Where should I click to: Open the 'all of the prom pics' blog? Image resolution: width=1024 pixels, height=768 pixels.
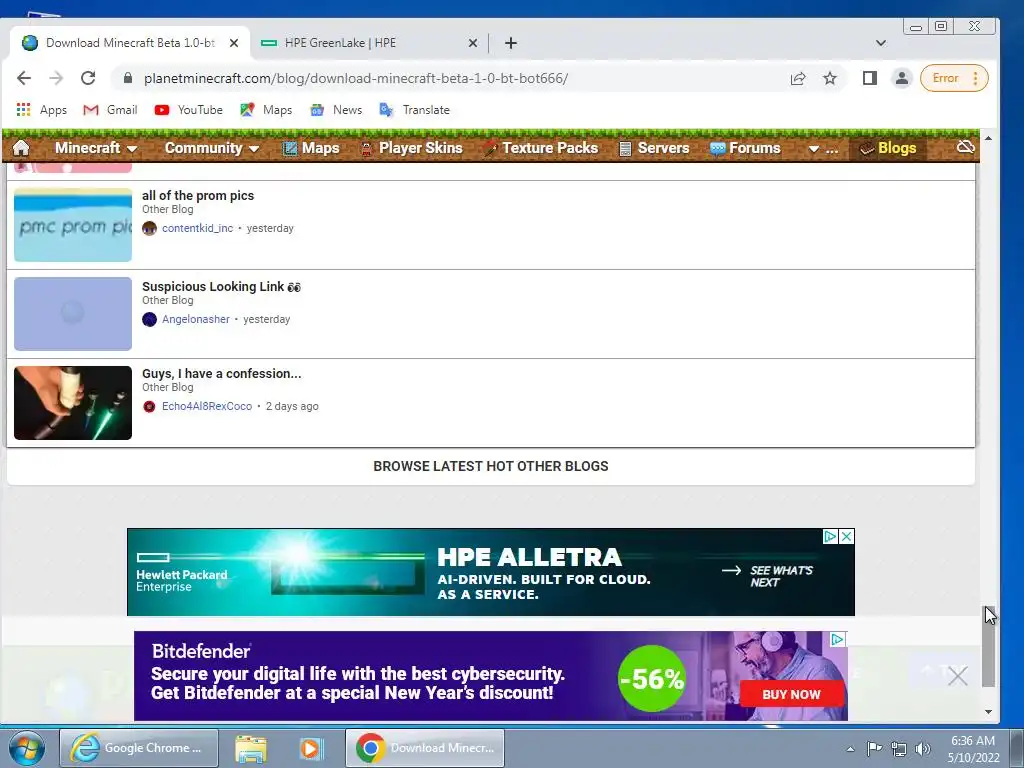pos(198,195)
